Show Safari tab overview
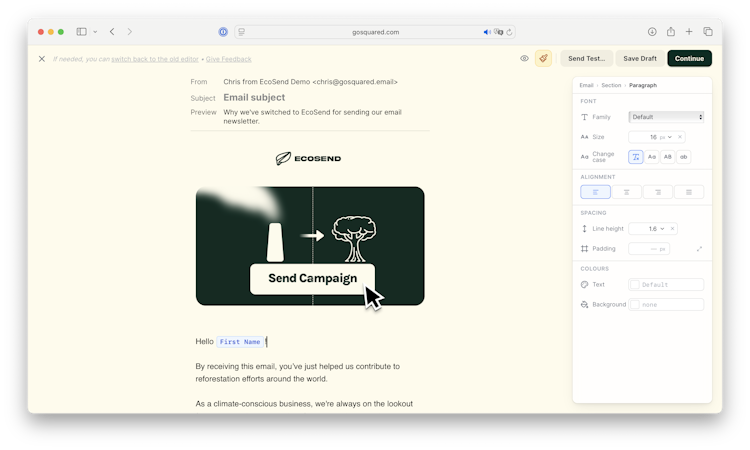Viewport: 750px width, 450px height. click(708, 32)
